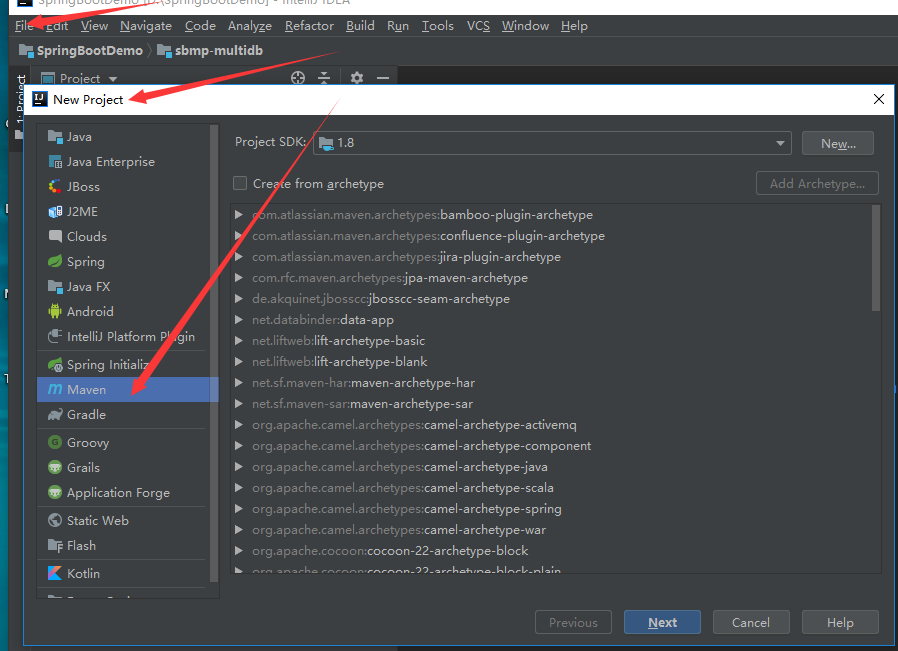
Task: Choose the Java Enterprise icon
Action: (55, 162)
